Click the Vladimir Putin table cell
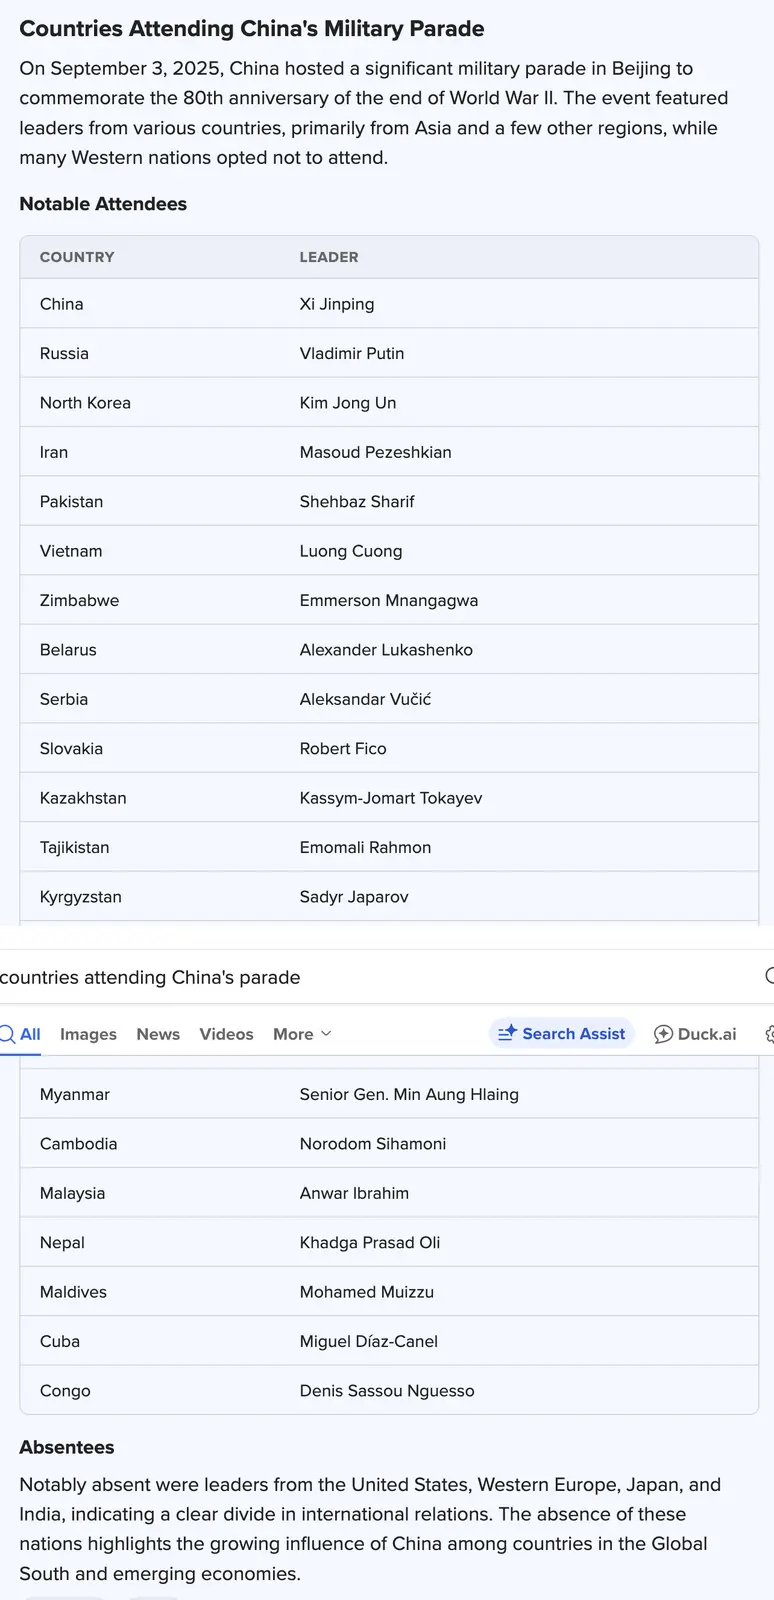Image resolution: width=774 pixels, height=1600 pixels. tap(352, 353)
